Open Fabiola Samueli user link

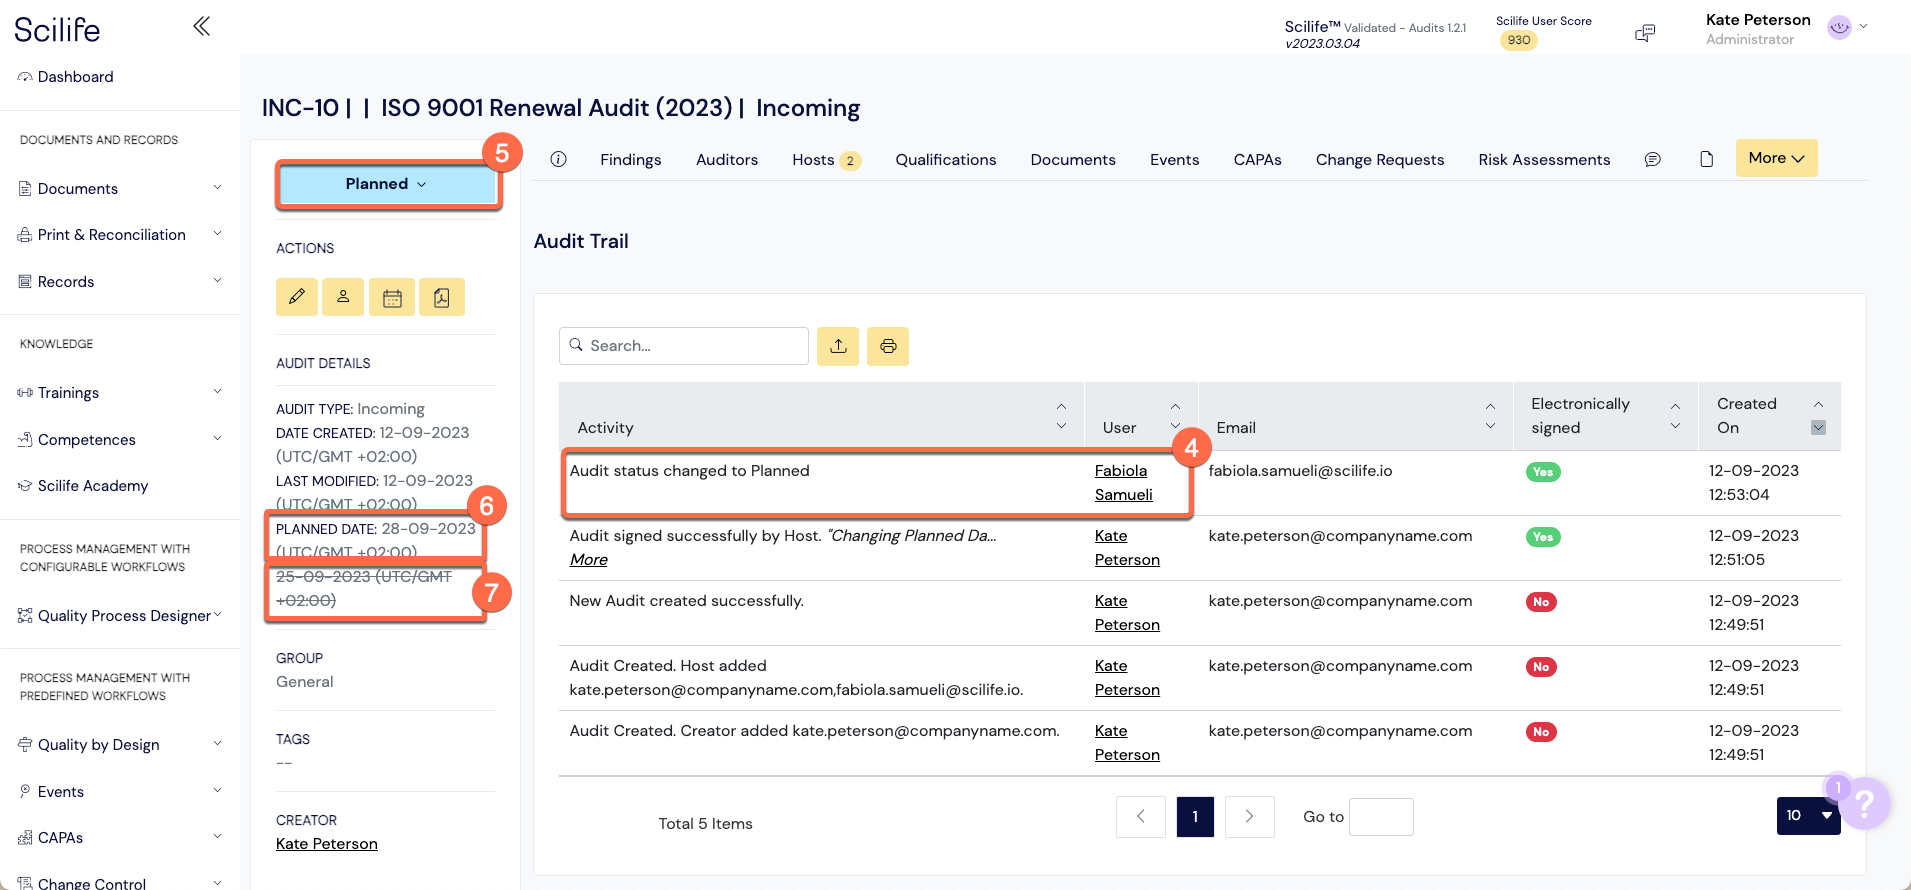(1122, 482)
